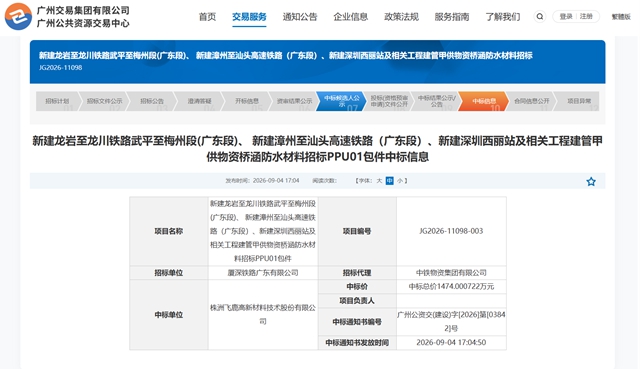Open the 政策法规 navigation item
Screen dimensions: 640x369
401,17
